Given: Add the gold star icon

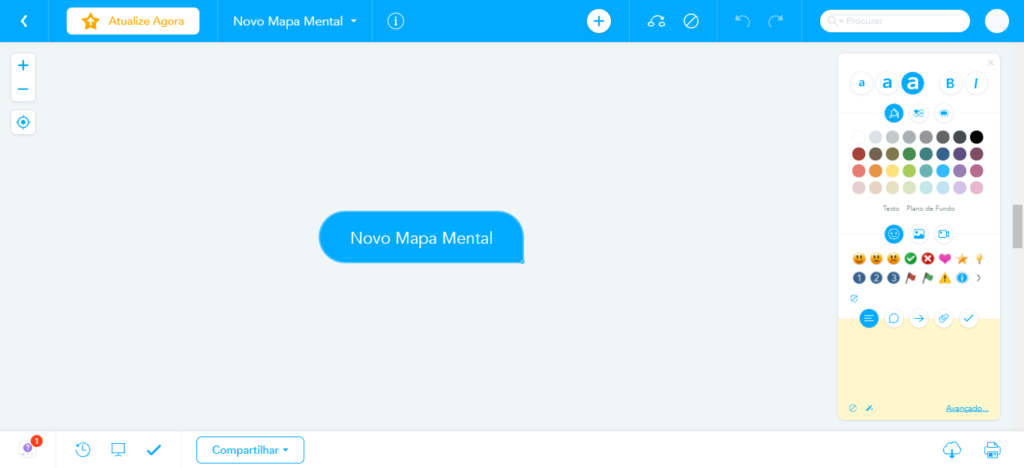Looking at the screenshot, I should pos(961,258).
